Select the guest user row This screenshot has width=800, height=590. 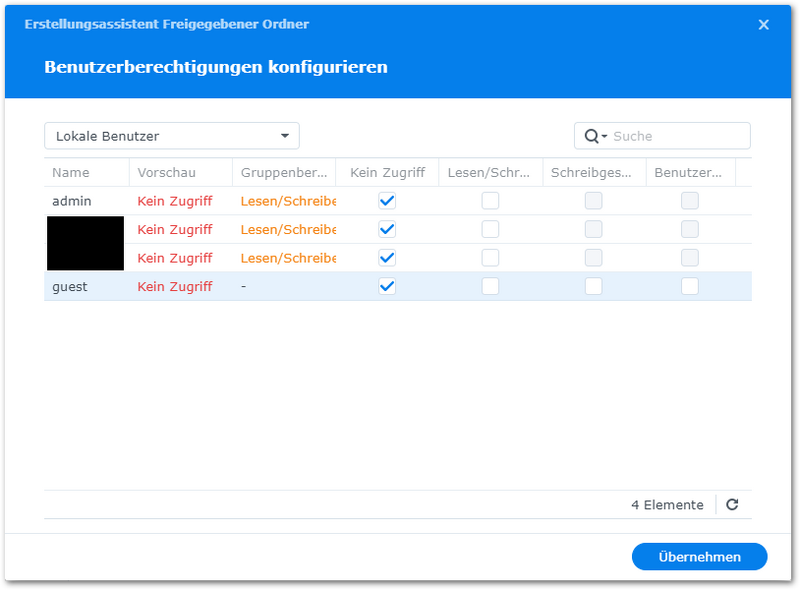[70, 287]
